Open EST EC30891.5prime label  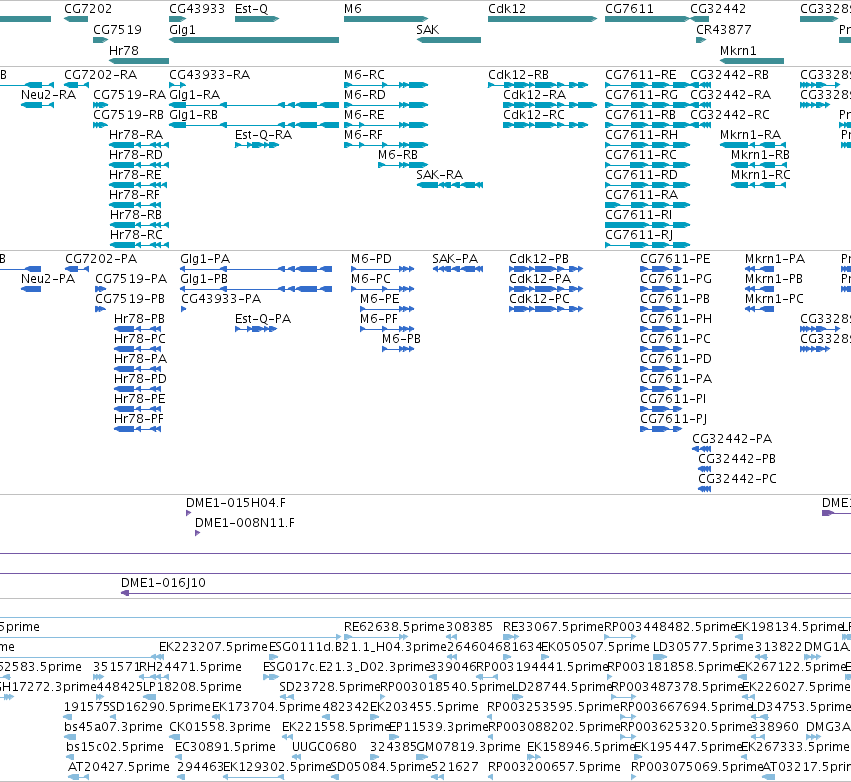225,747
